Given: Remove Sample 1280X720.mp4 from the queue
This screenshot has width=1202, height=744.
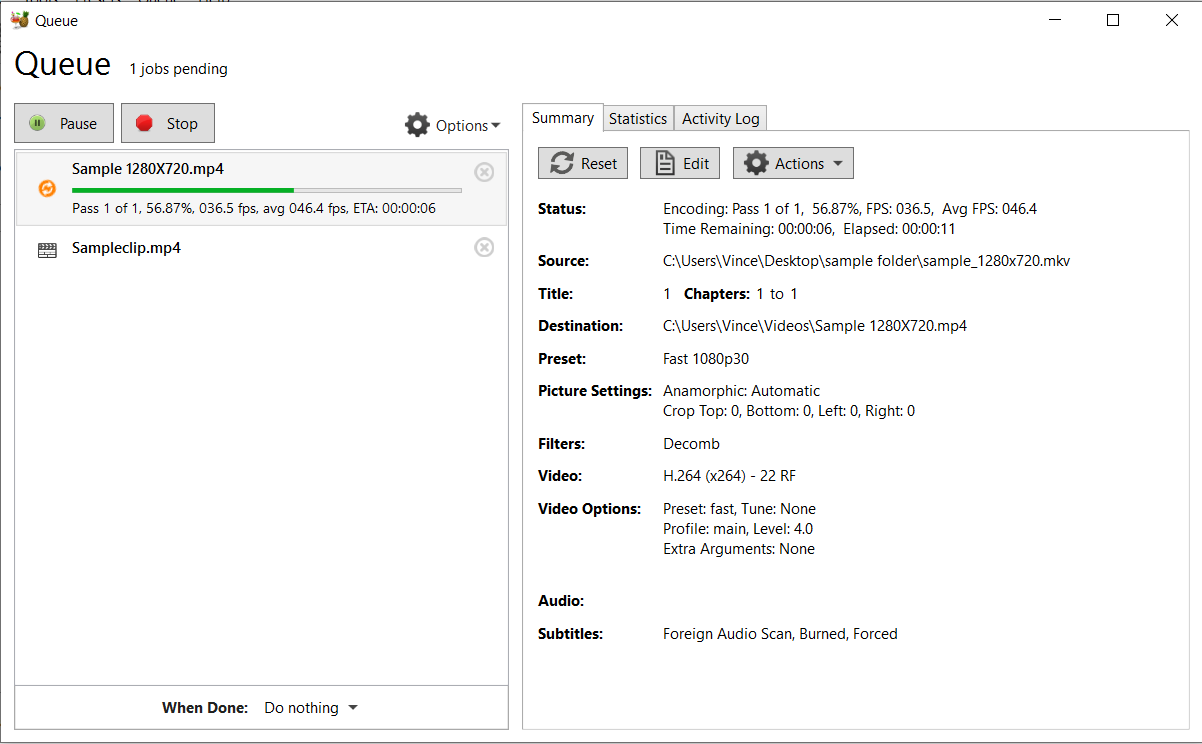Looking at the screenshot, I should pos(484,172).
